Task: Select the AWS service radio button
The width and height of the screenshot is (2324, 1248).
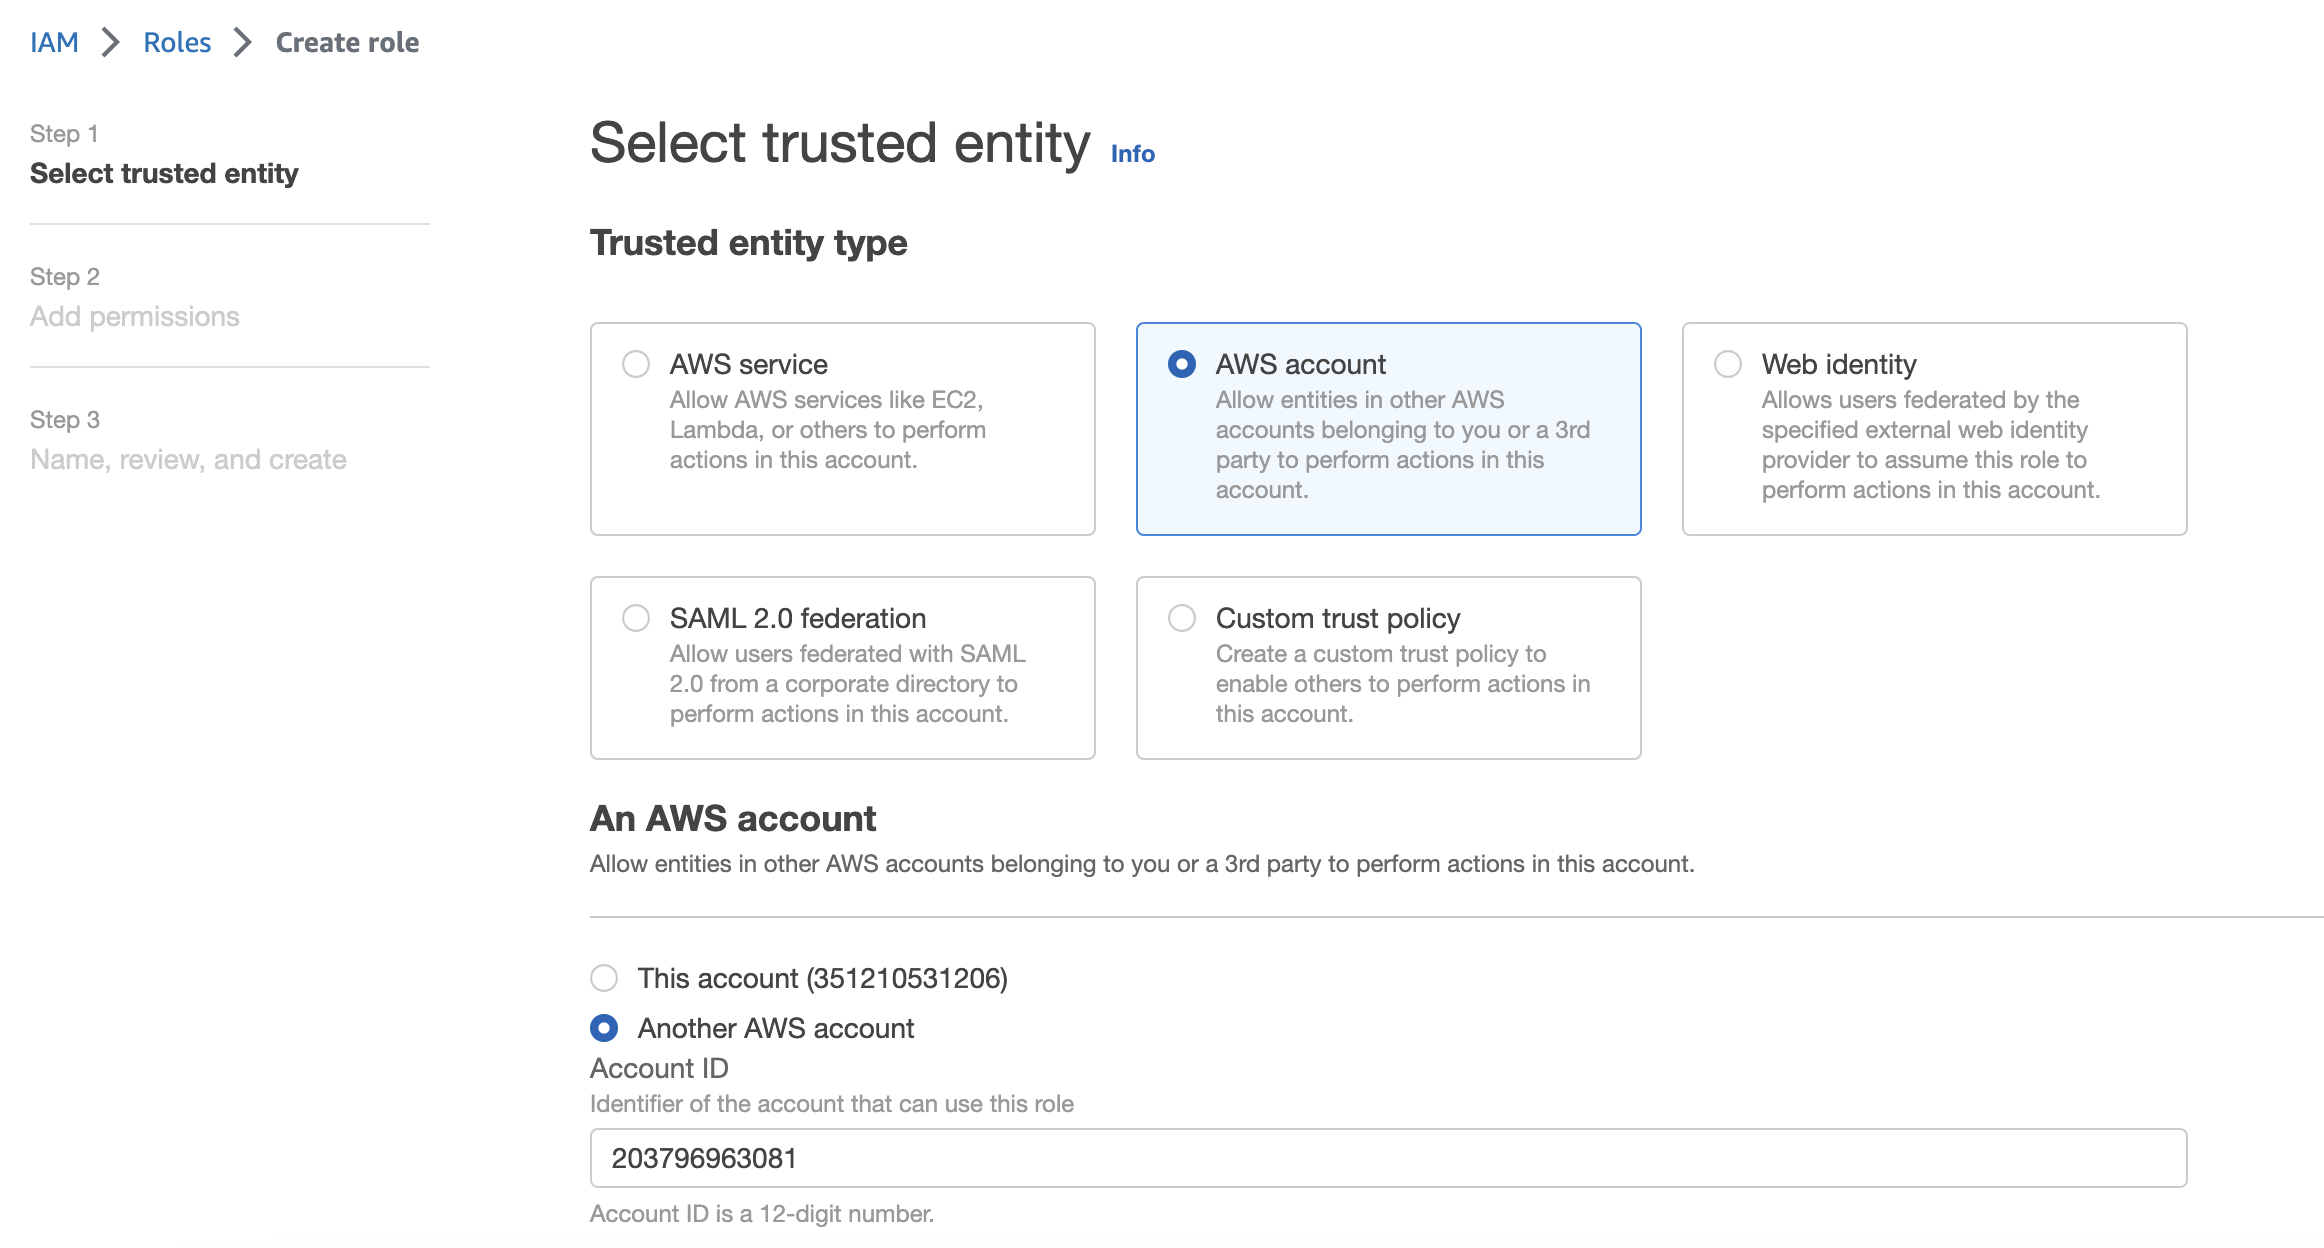Action: 636,364
